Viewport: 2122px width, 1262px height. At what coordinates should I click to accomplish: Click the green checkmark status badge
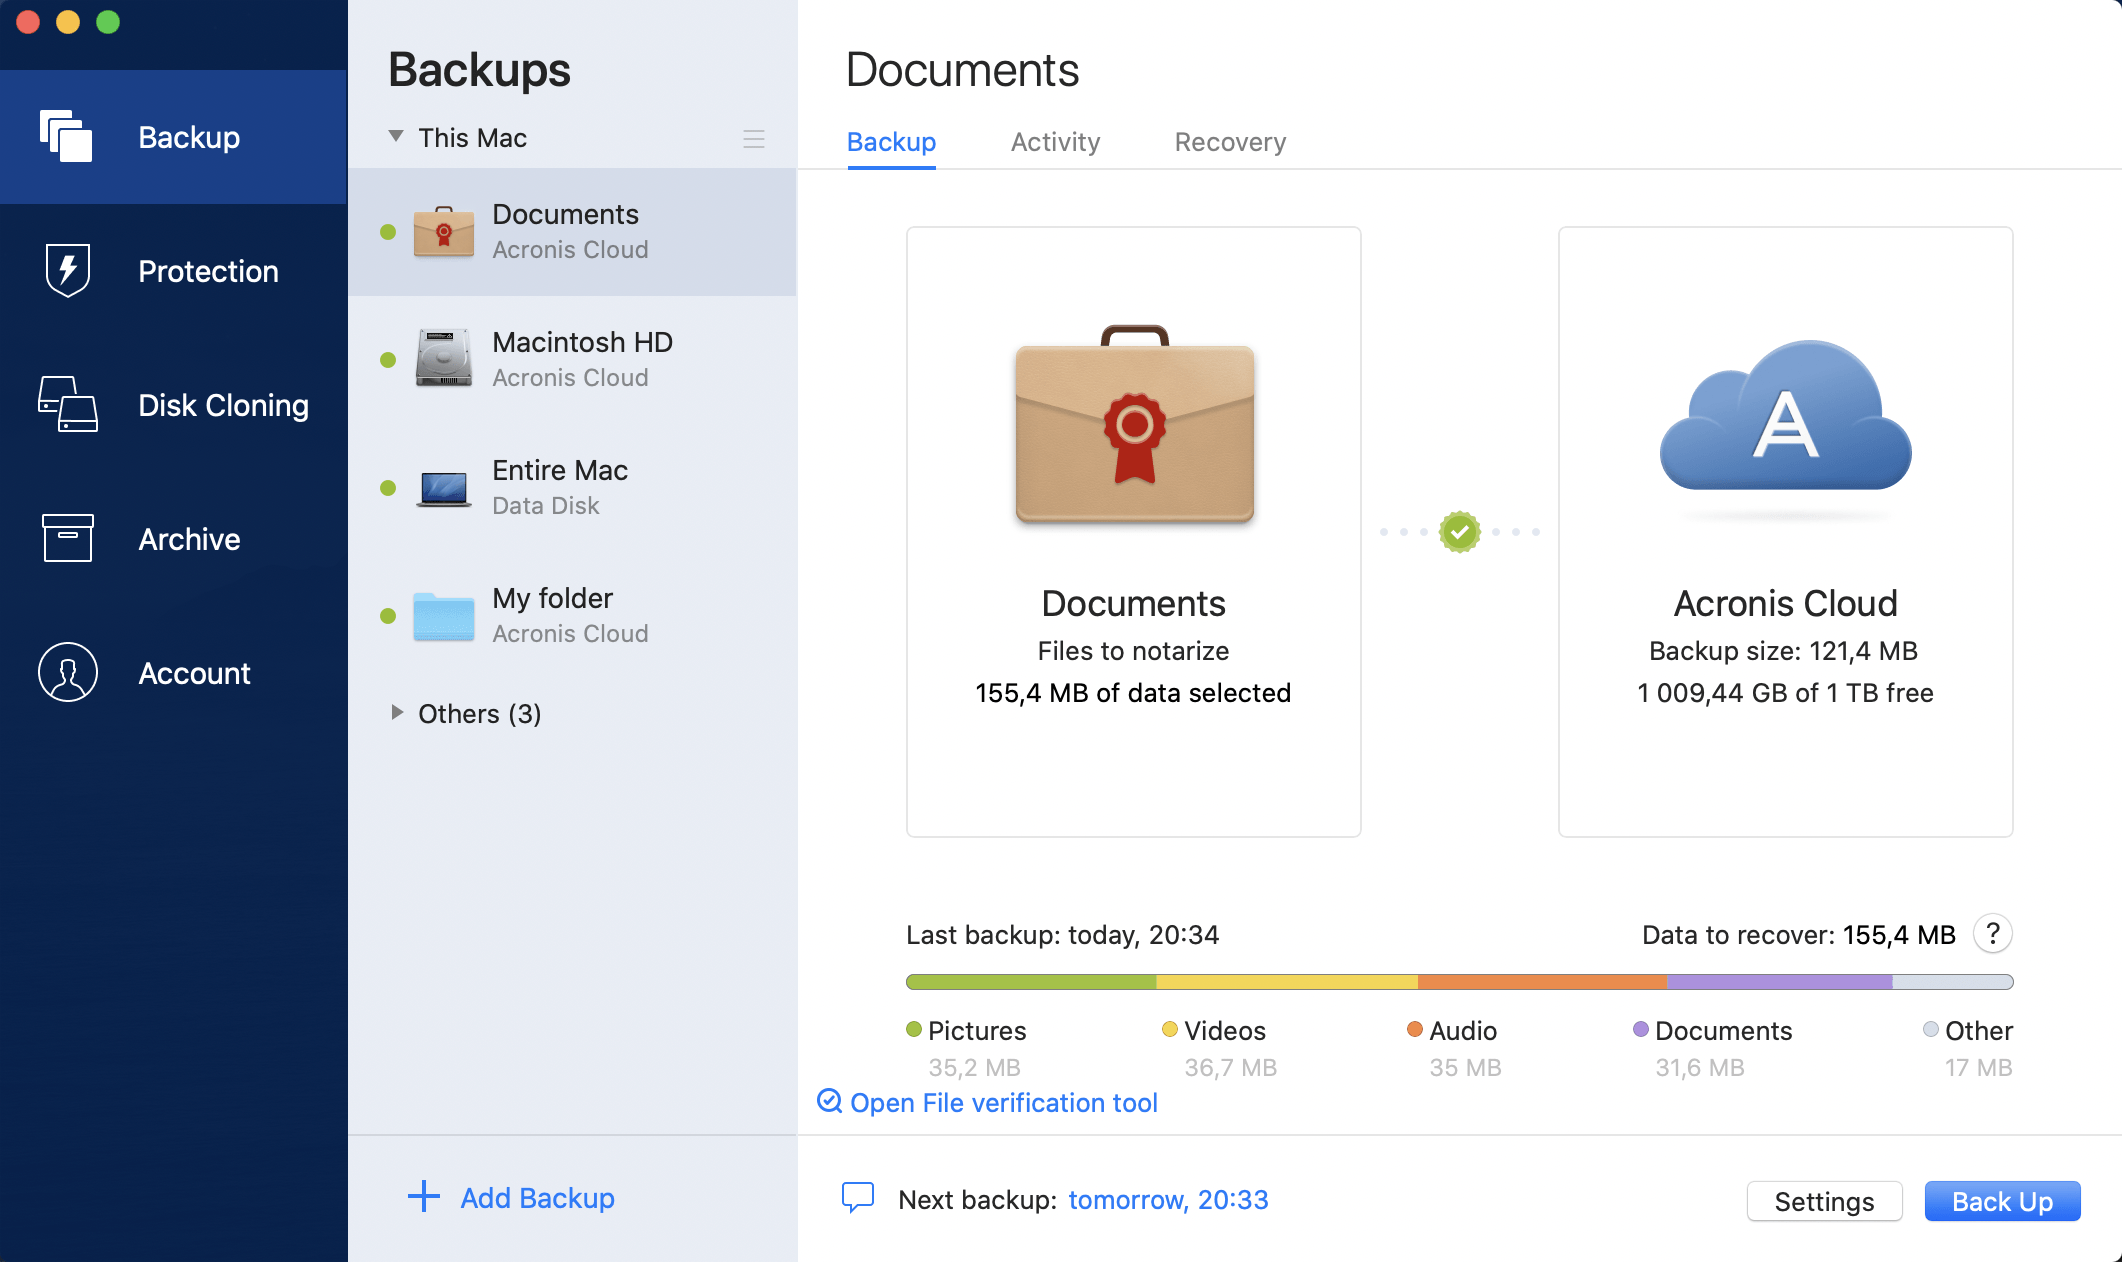[x=1459, y=532]
